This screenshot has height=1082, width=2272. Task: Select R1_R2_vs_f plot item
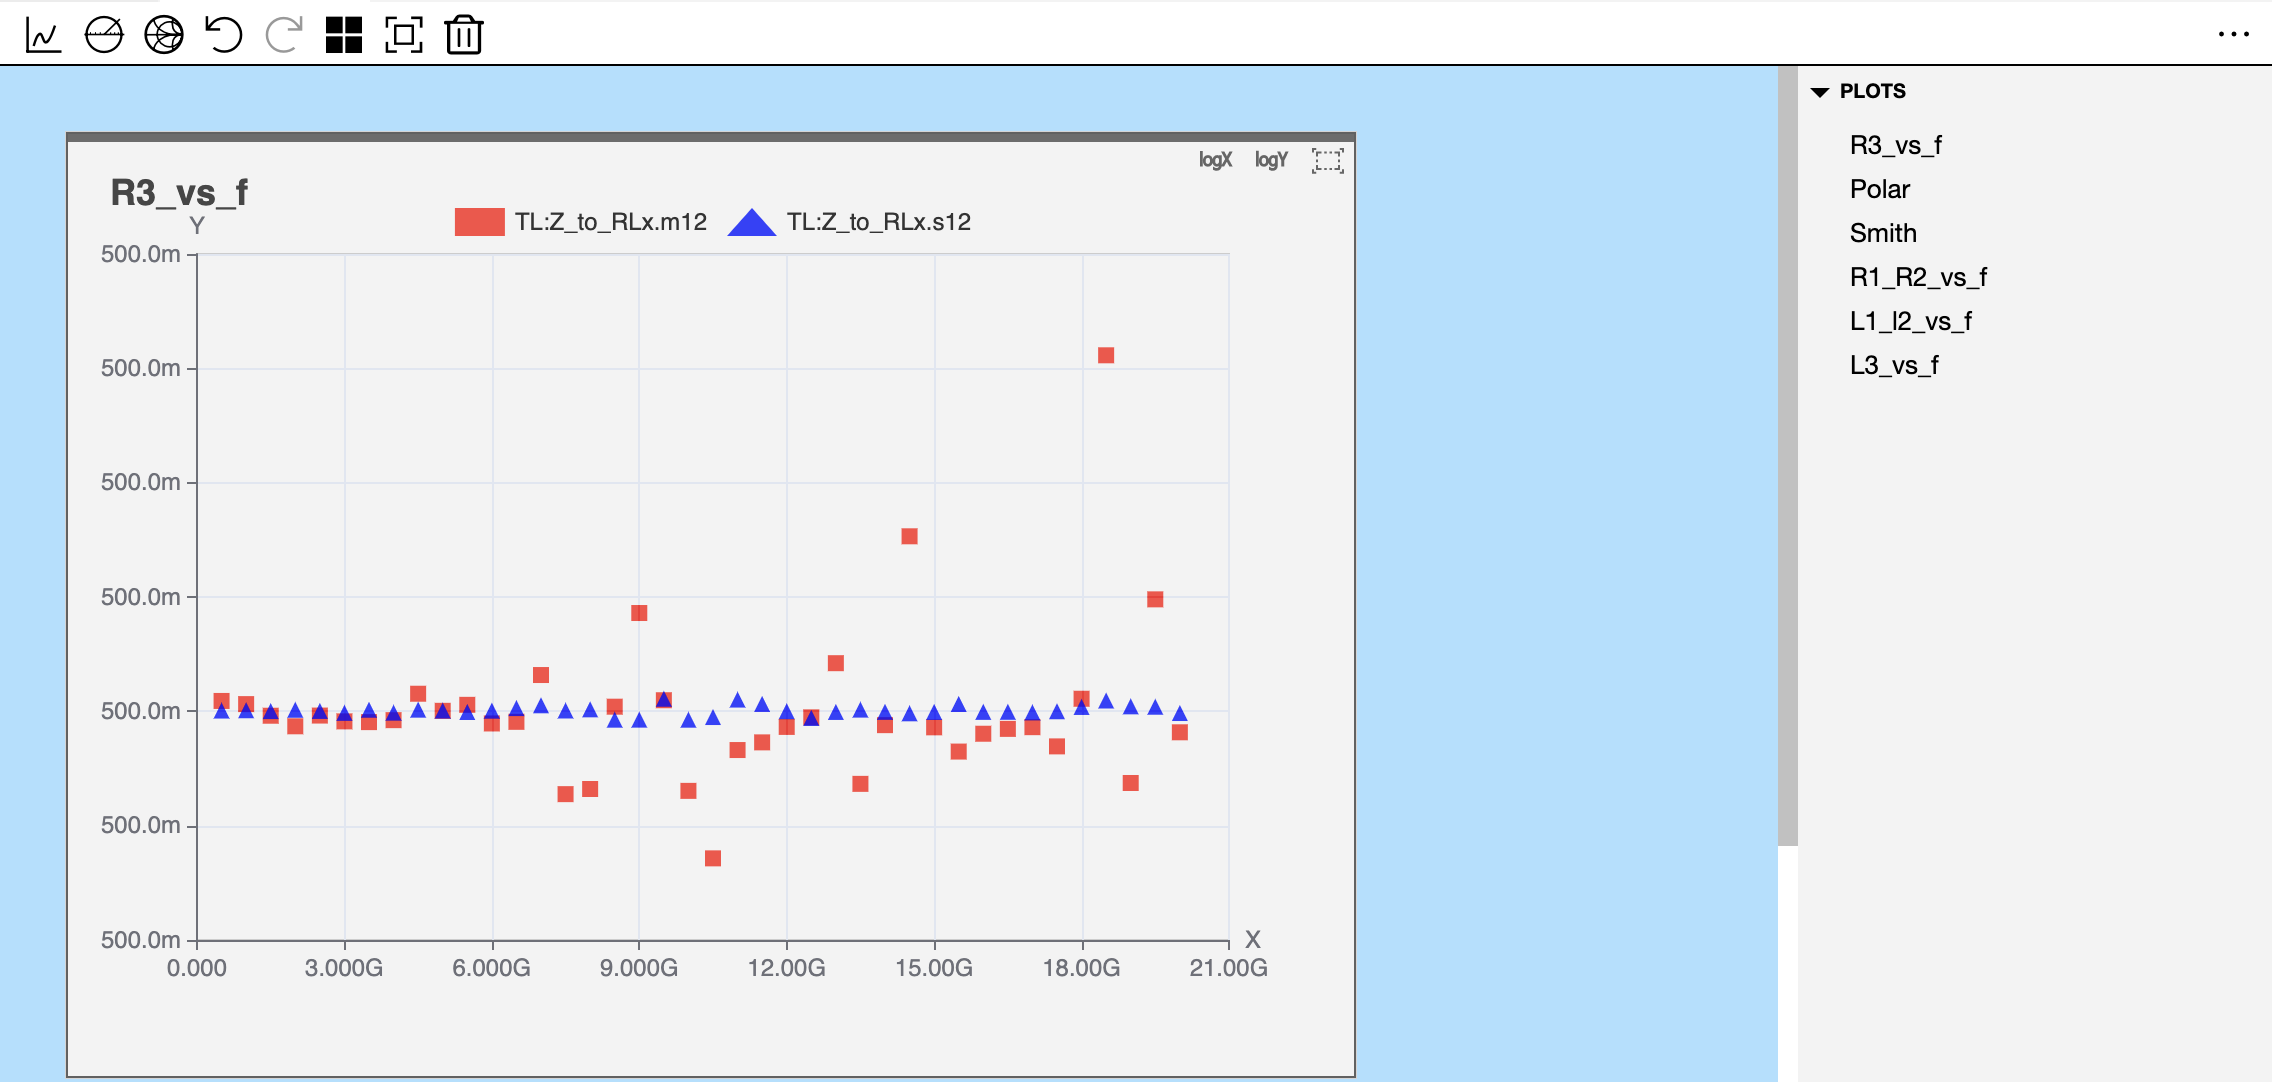[1917, 278]
